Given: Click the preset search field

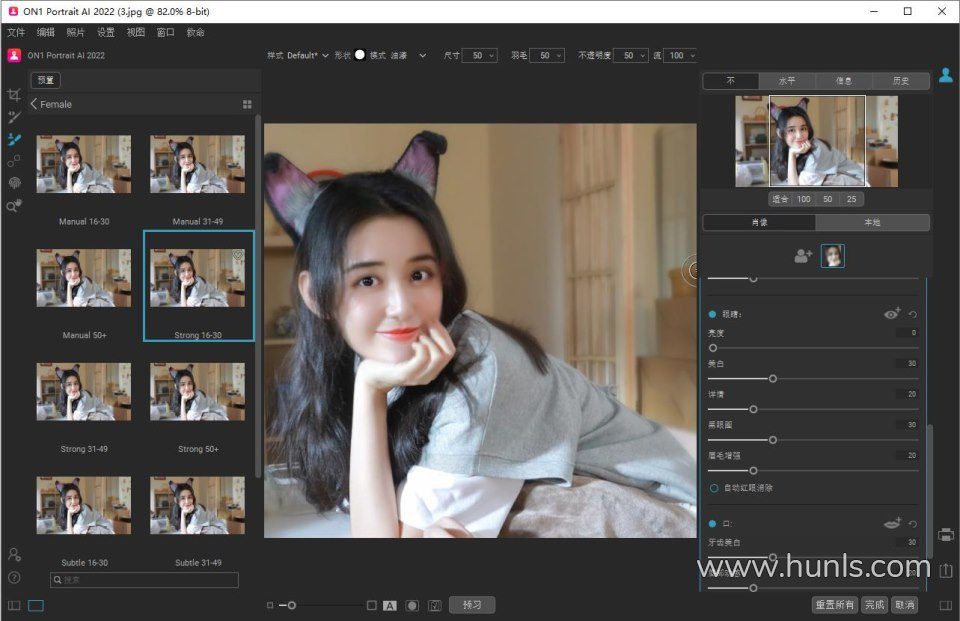Looking at the screenshot, I should [144, 580].
